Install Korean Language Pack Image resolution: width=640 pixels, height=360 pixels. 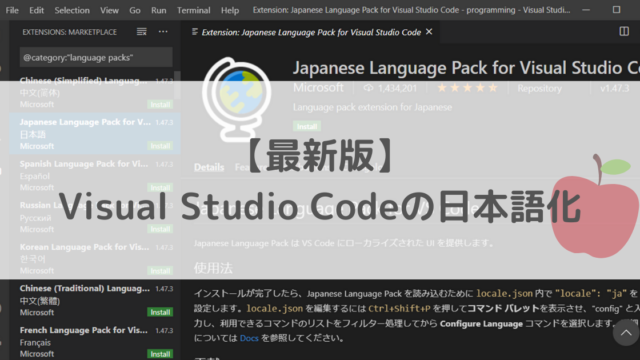[160, 271]
